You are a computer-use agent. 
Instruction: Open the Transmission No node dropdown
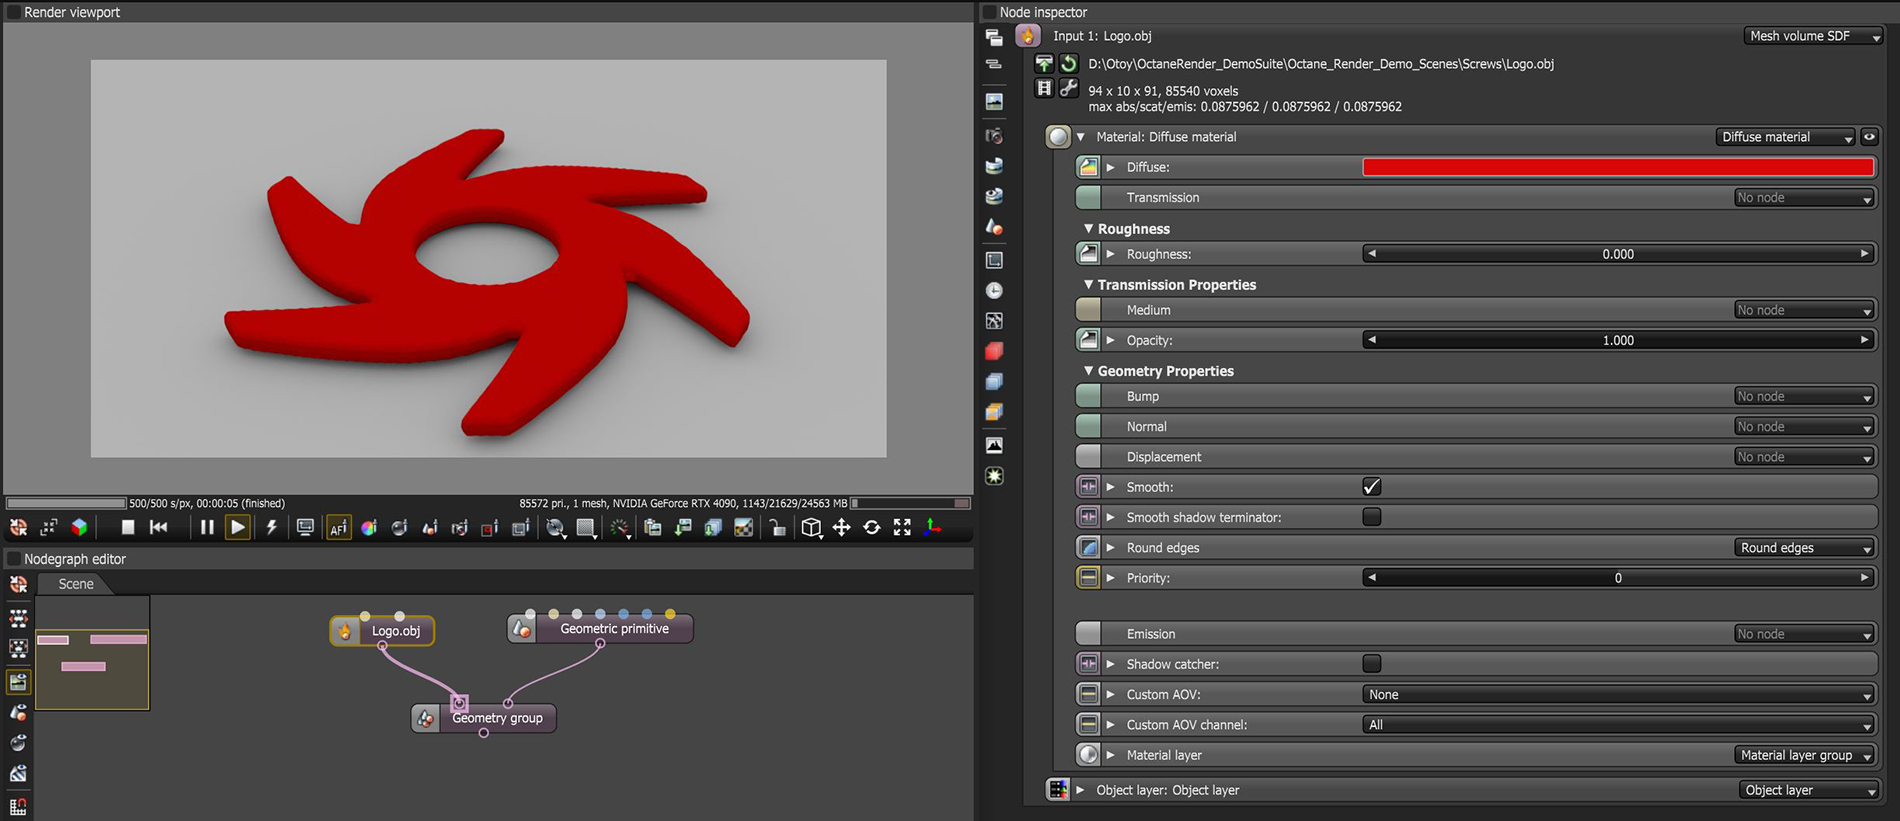[1803, 198]
